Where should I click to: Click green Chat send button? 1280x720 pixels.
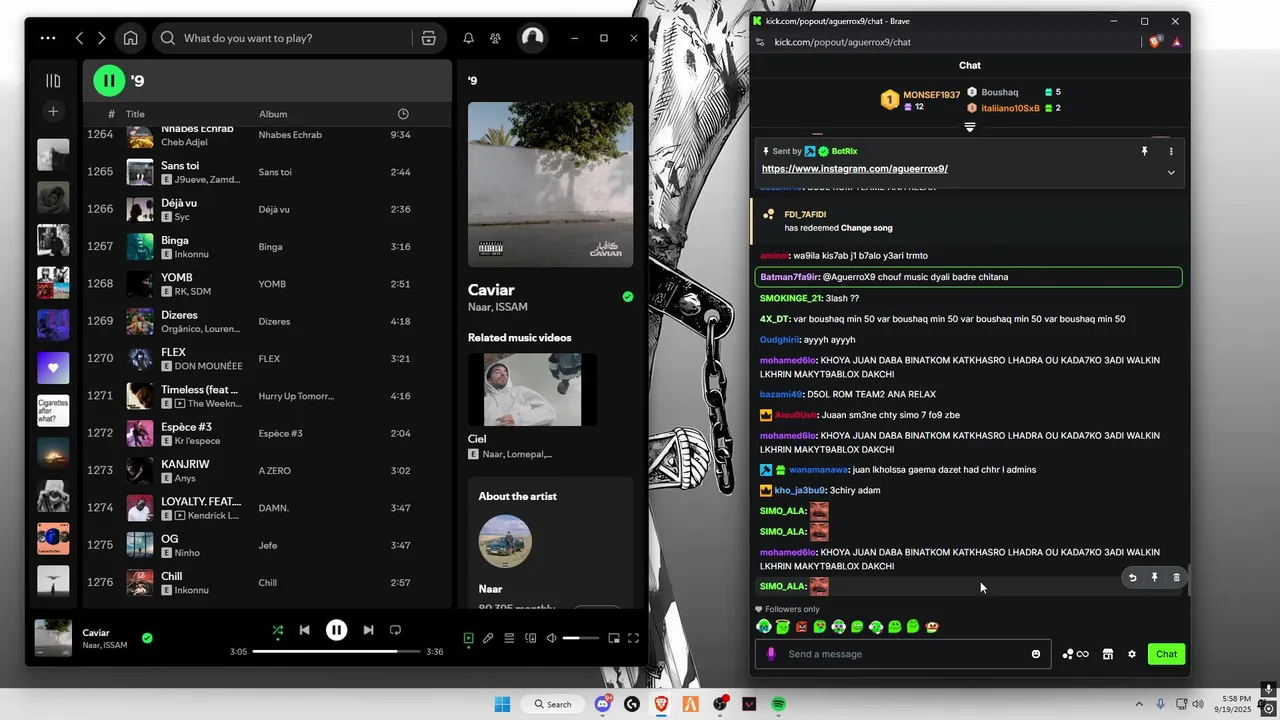tap(1166, 654)
